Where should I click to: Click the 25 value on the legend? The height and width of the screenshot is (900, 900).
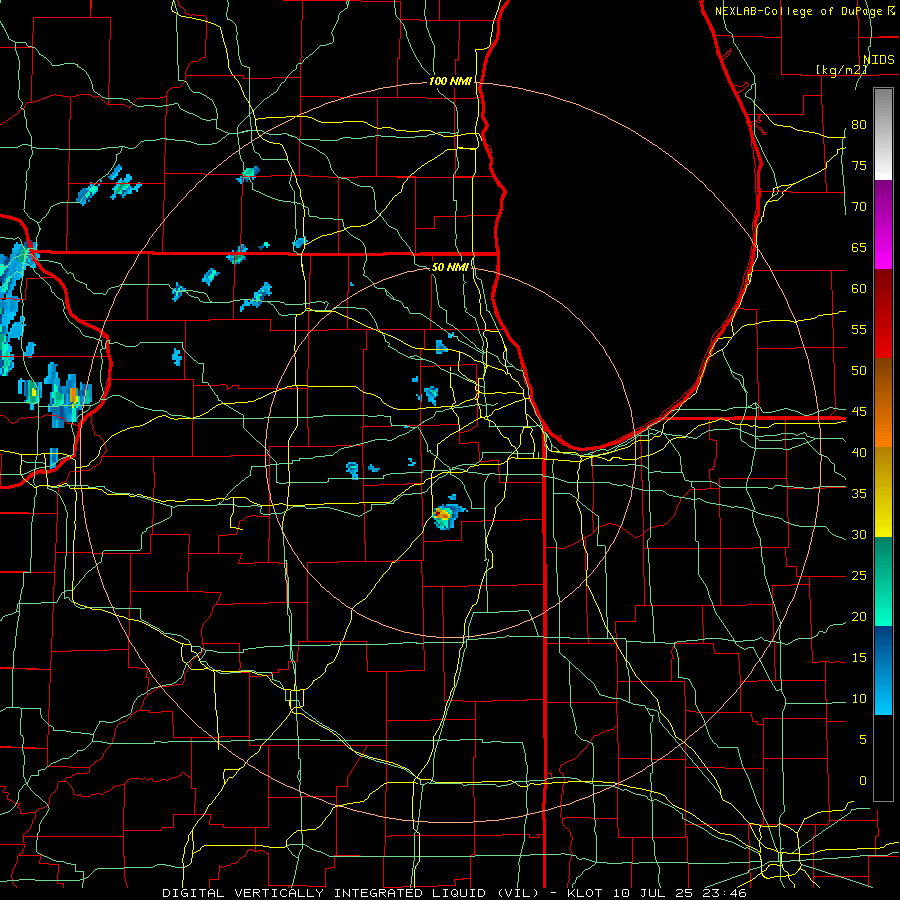pyautogui.click(x=859, y=575)
